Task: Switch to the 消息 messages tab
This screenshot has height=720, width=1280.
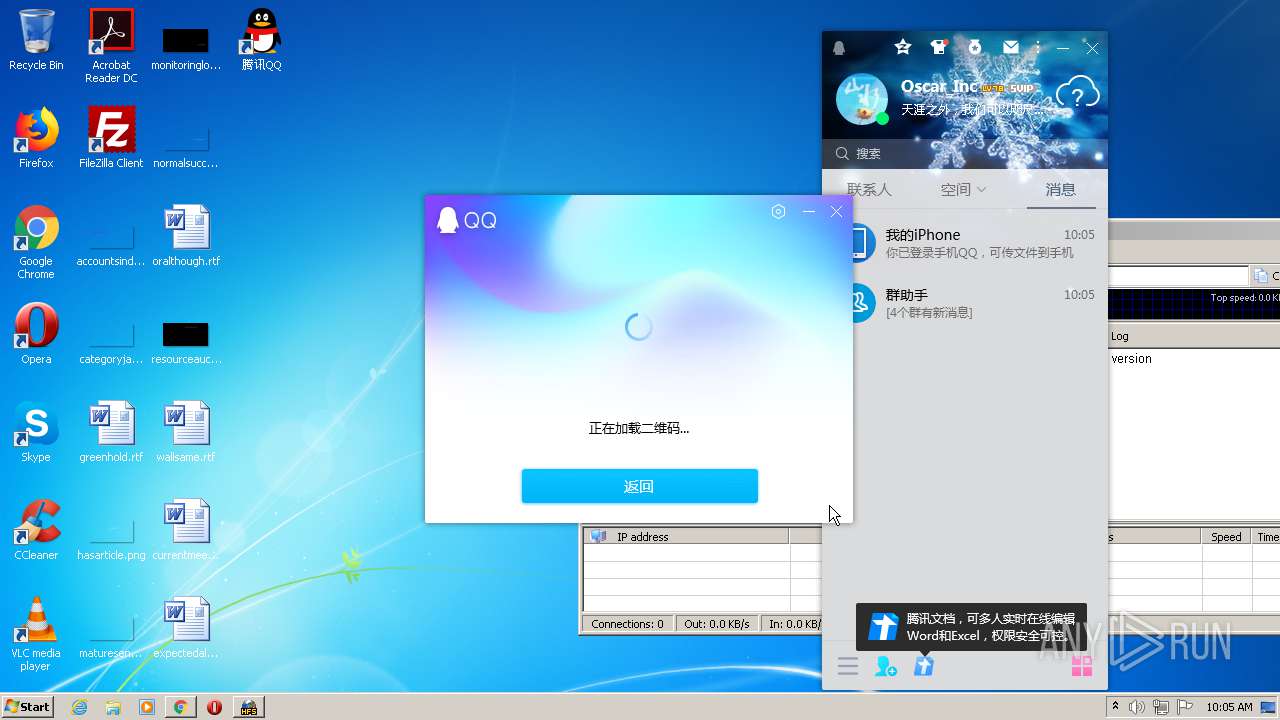Action: point(1061,189)
